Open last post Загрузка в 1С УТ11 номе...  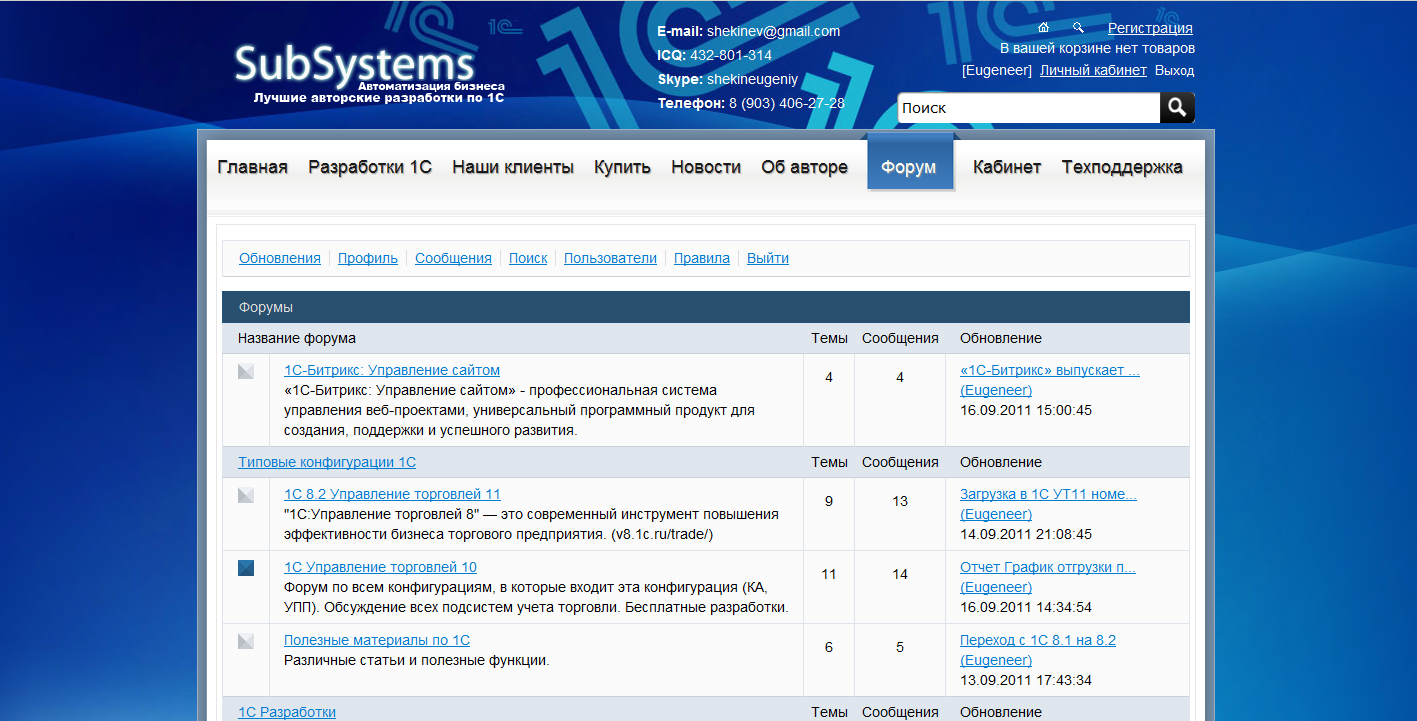(x=1048, y=494)
